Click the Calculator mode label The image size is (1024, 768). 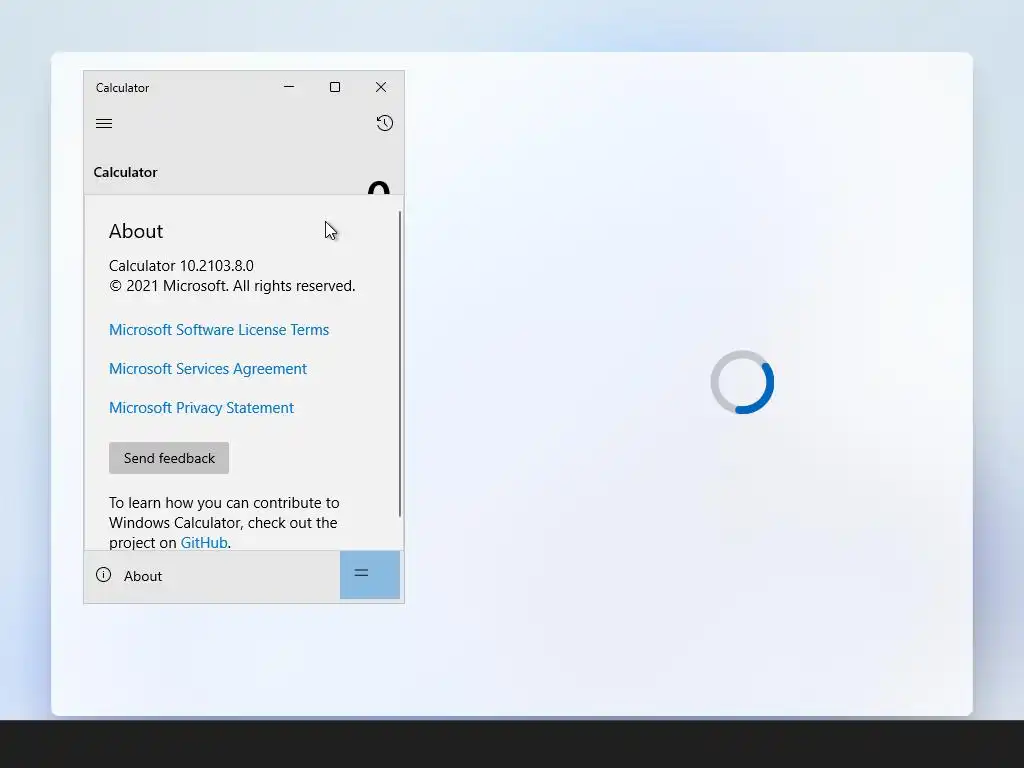click(125, 172)
